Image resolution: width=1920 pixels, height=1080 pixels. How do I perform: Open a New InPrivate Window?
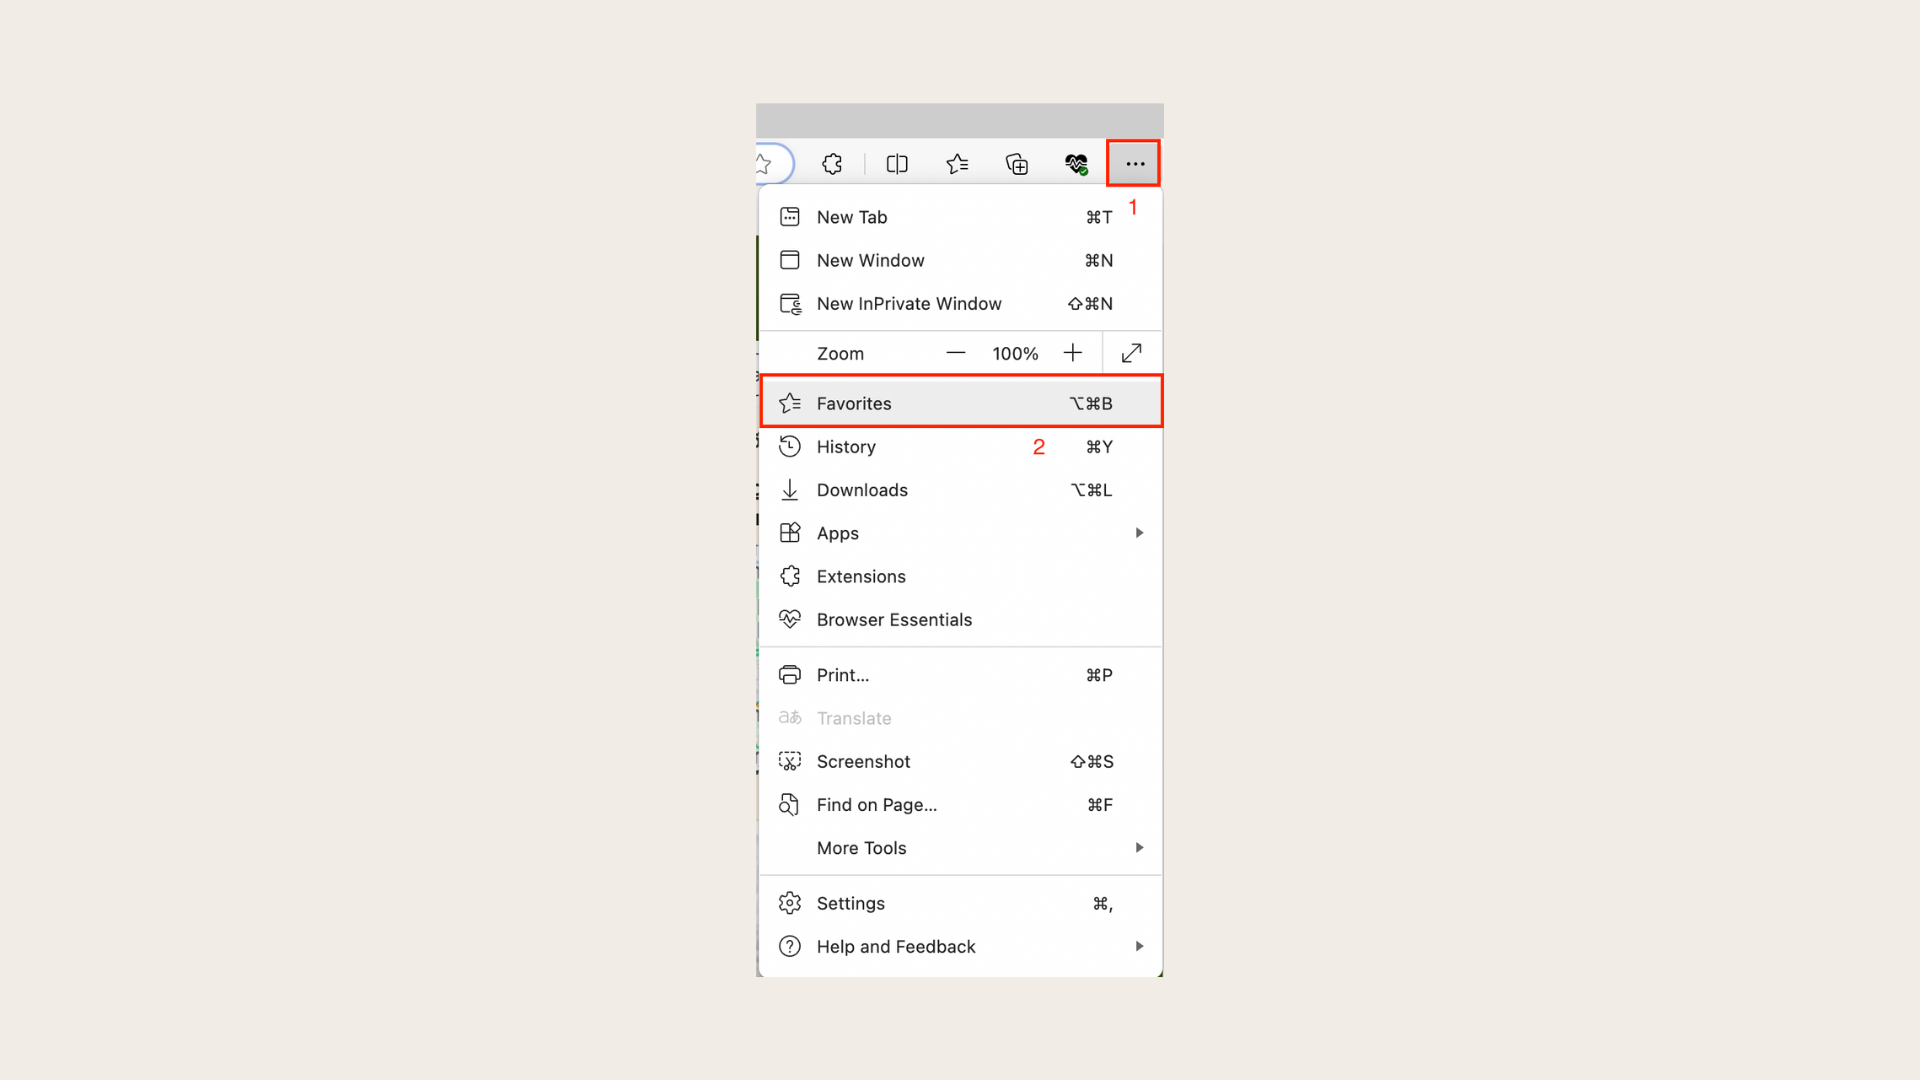coord(960,303)
